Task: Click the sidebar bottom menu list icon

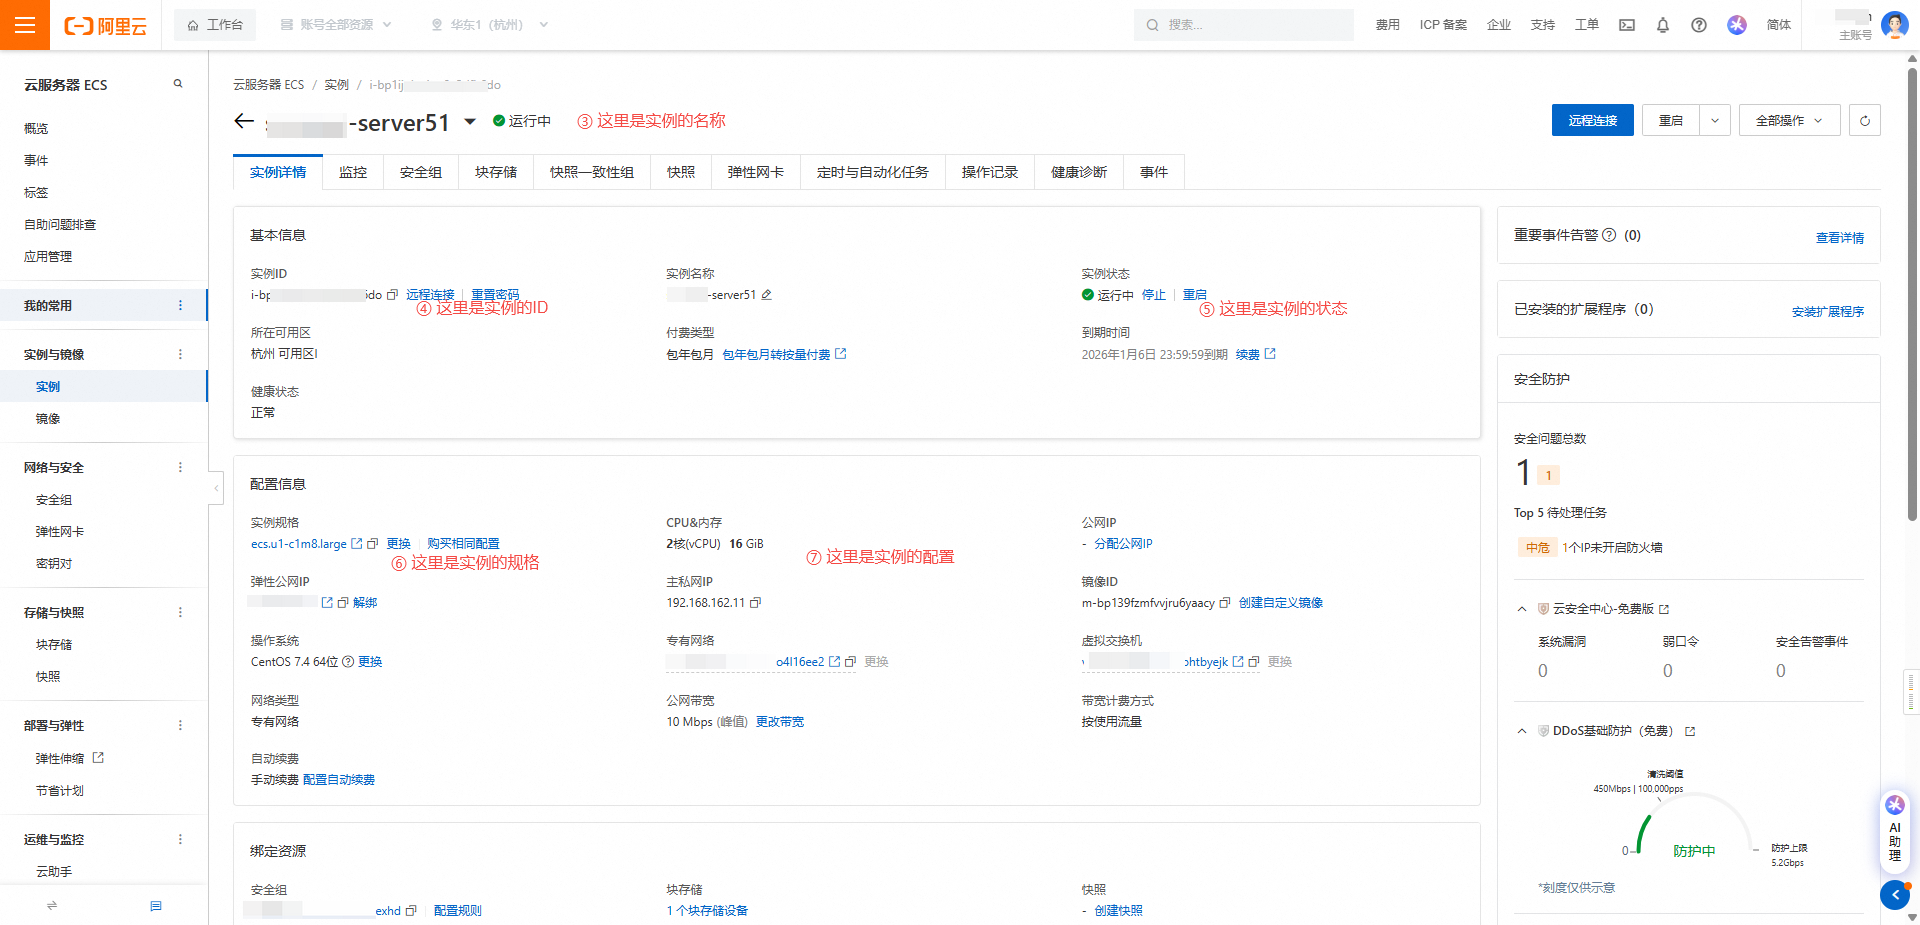Action: tap(156, 906)
